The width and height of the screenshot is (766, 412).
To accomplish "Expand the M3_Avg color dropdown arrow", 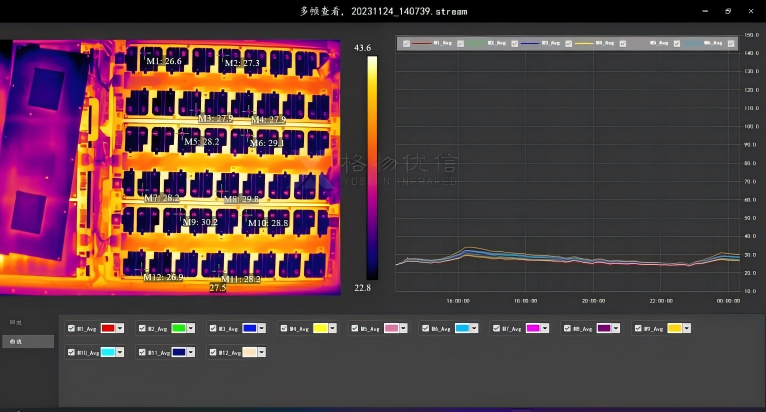I will click(262, 328).
